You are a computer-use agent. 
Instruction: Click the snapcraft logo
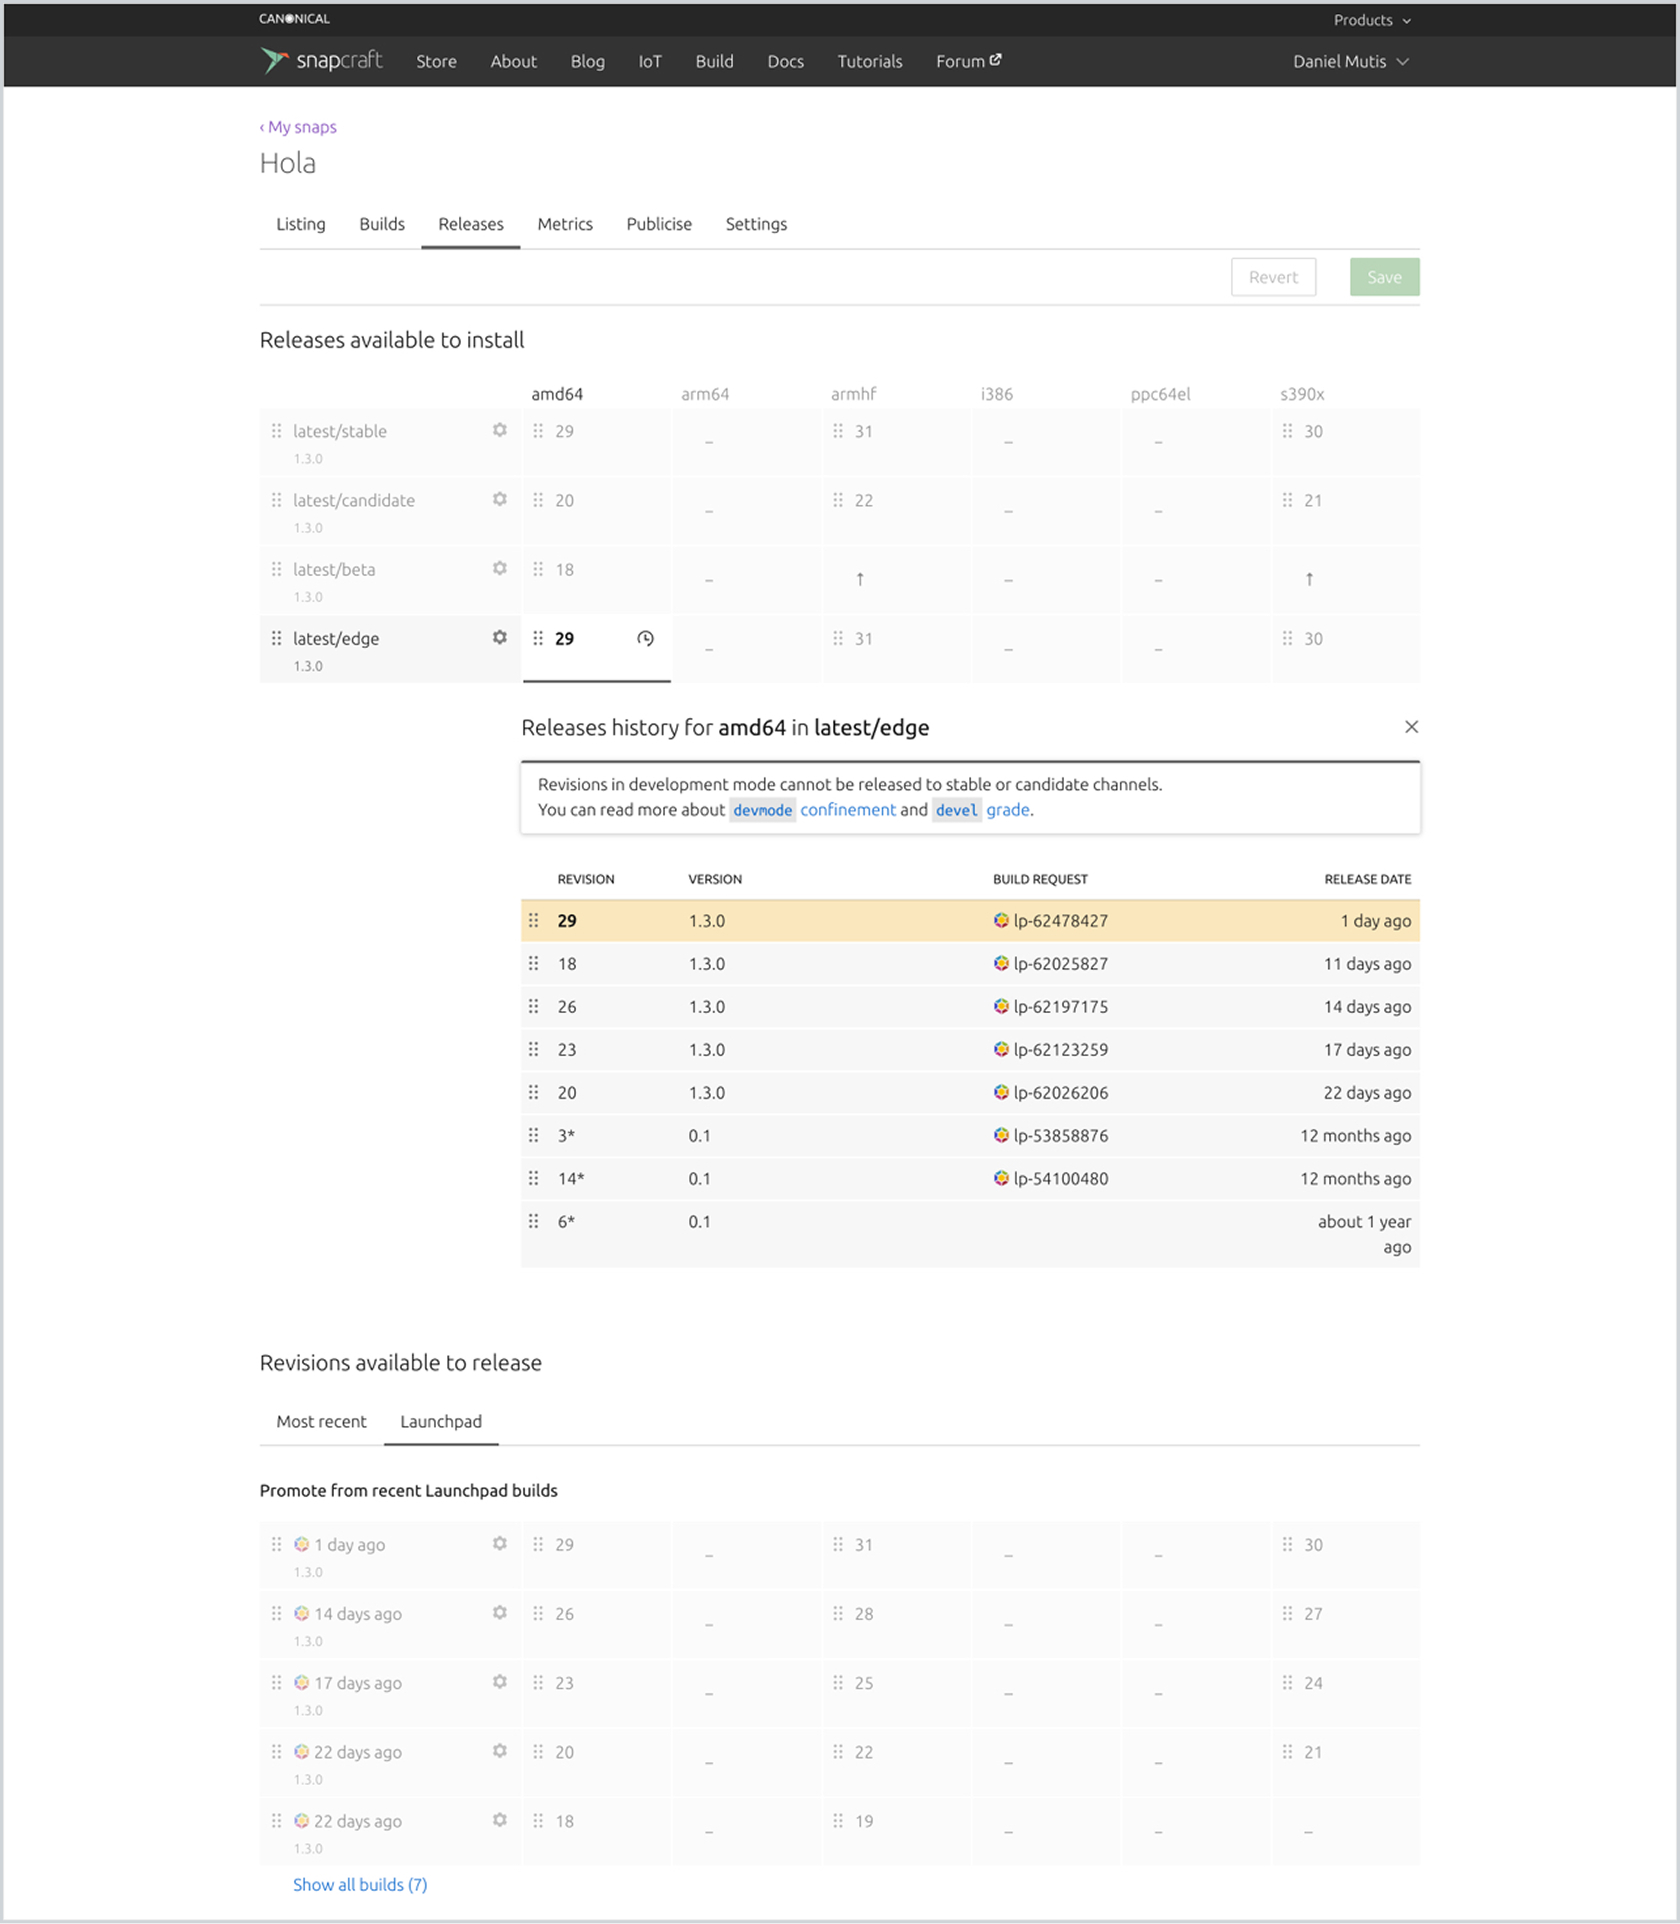[x=321, y=61]
